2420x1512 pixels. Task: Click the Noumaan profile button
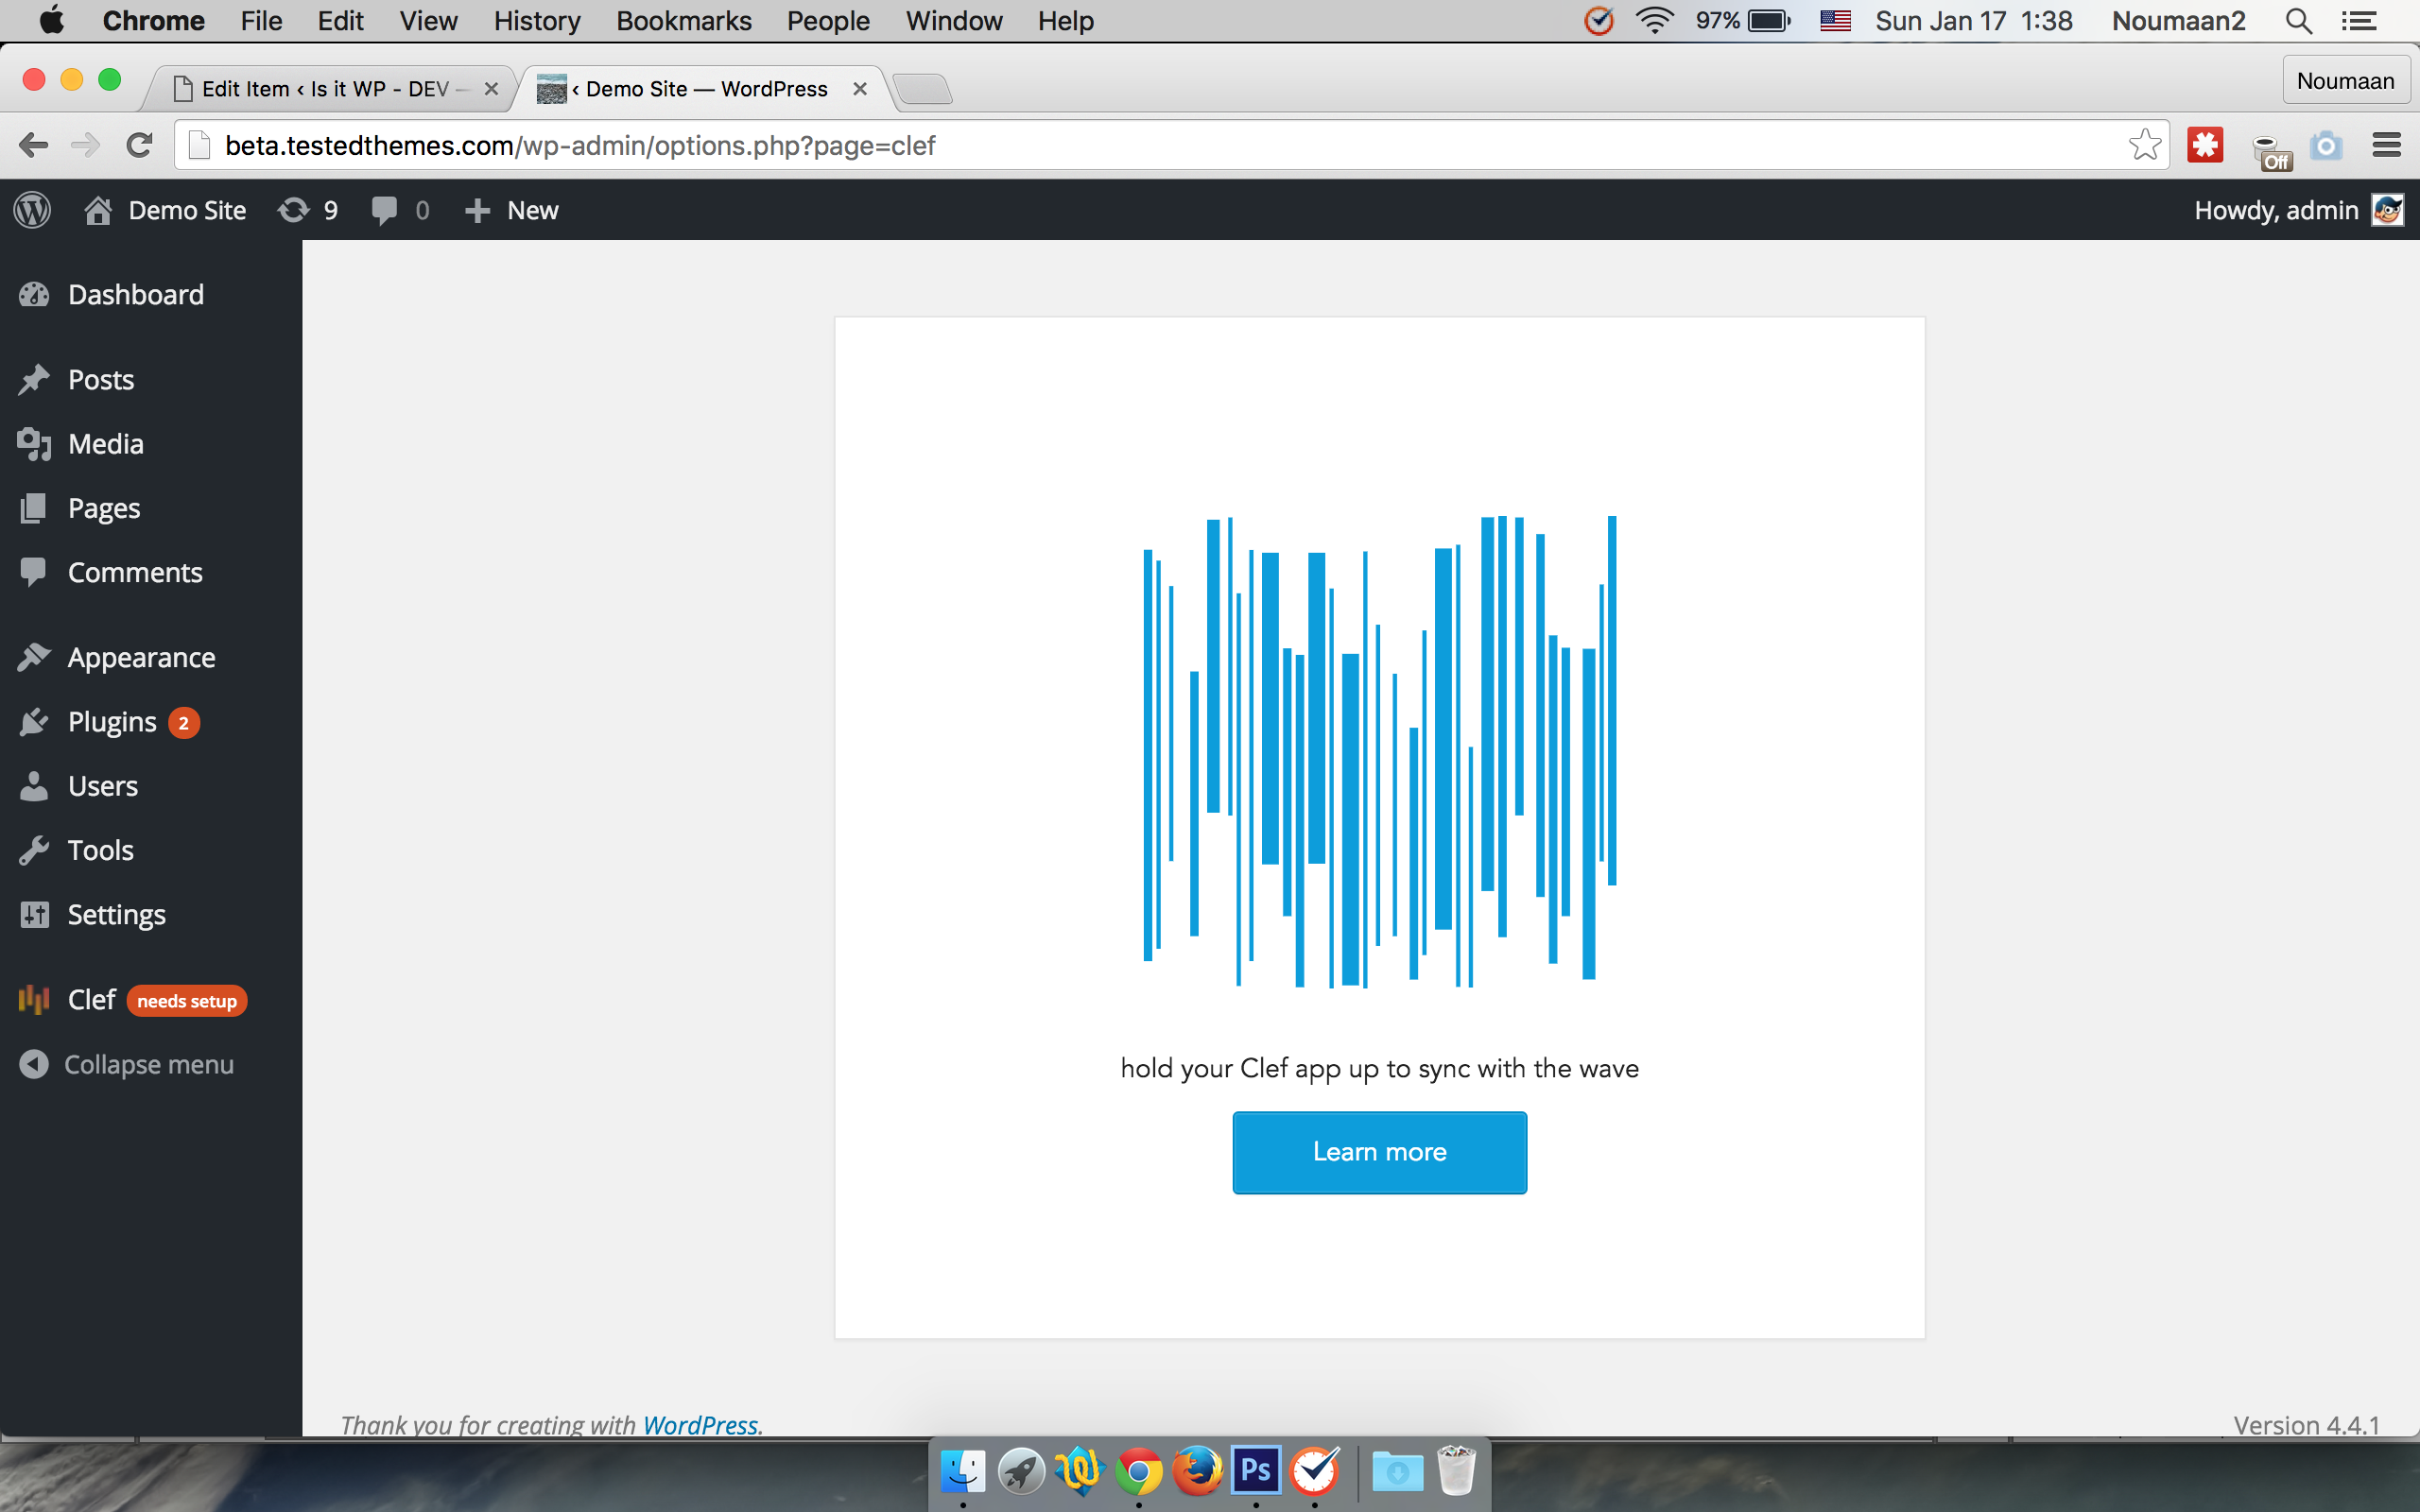tap(2345, 81)
